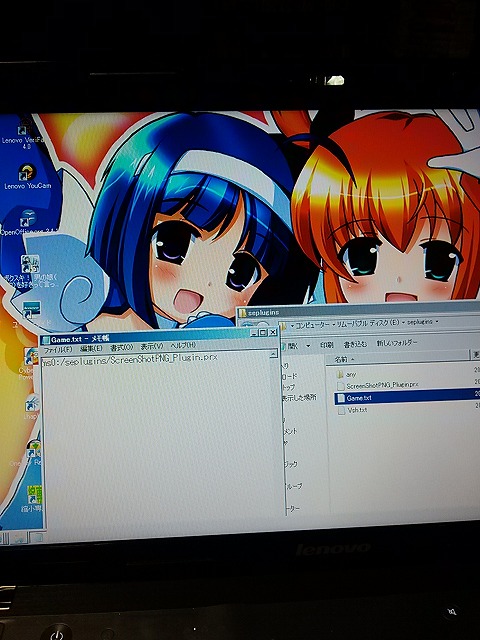The image size is (480, 640).
Task: Click コンピューター in Explorer address bar
Action: point(313,325)
